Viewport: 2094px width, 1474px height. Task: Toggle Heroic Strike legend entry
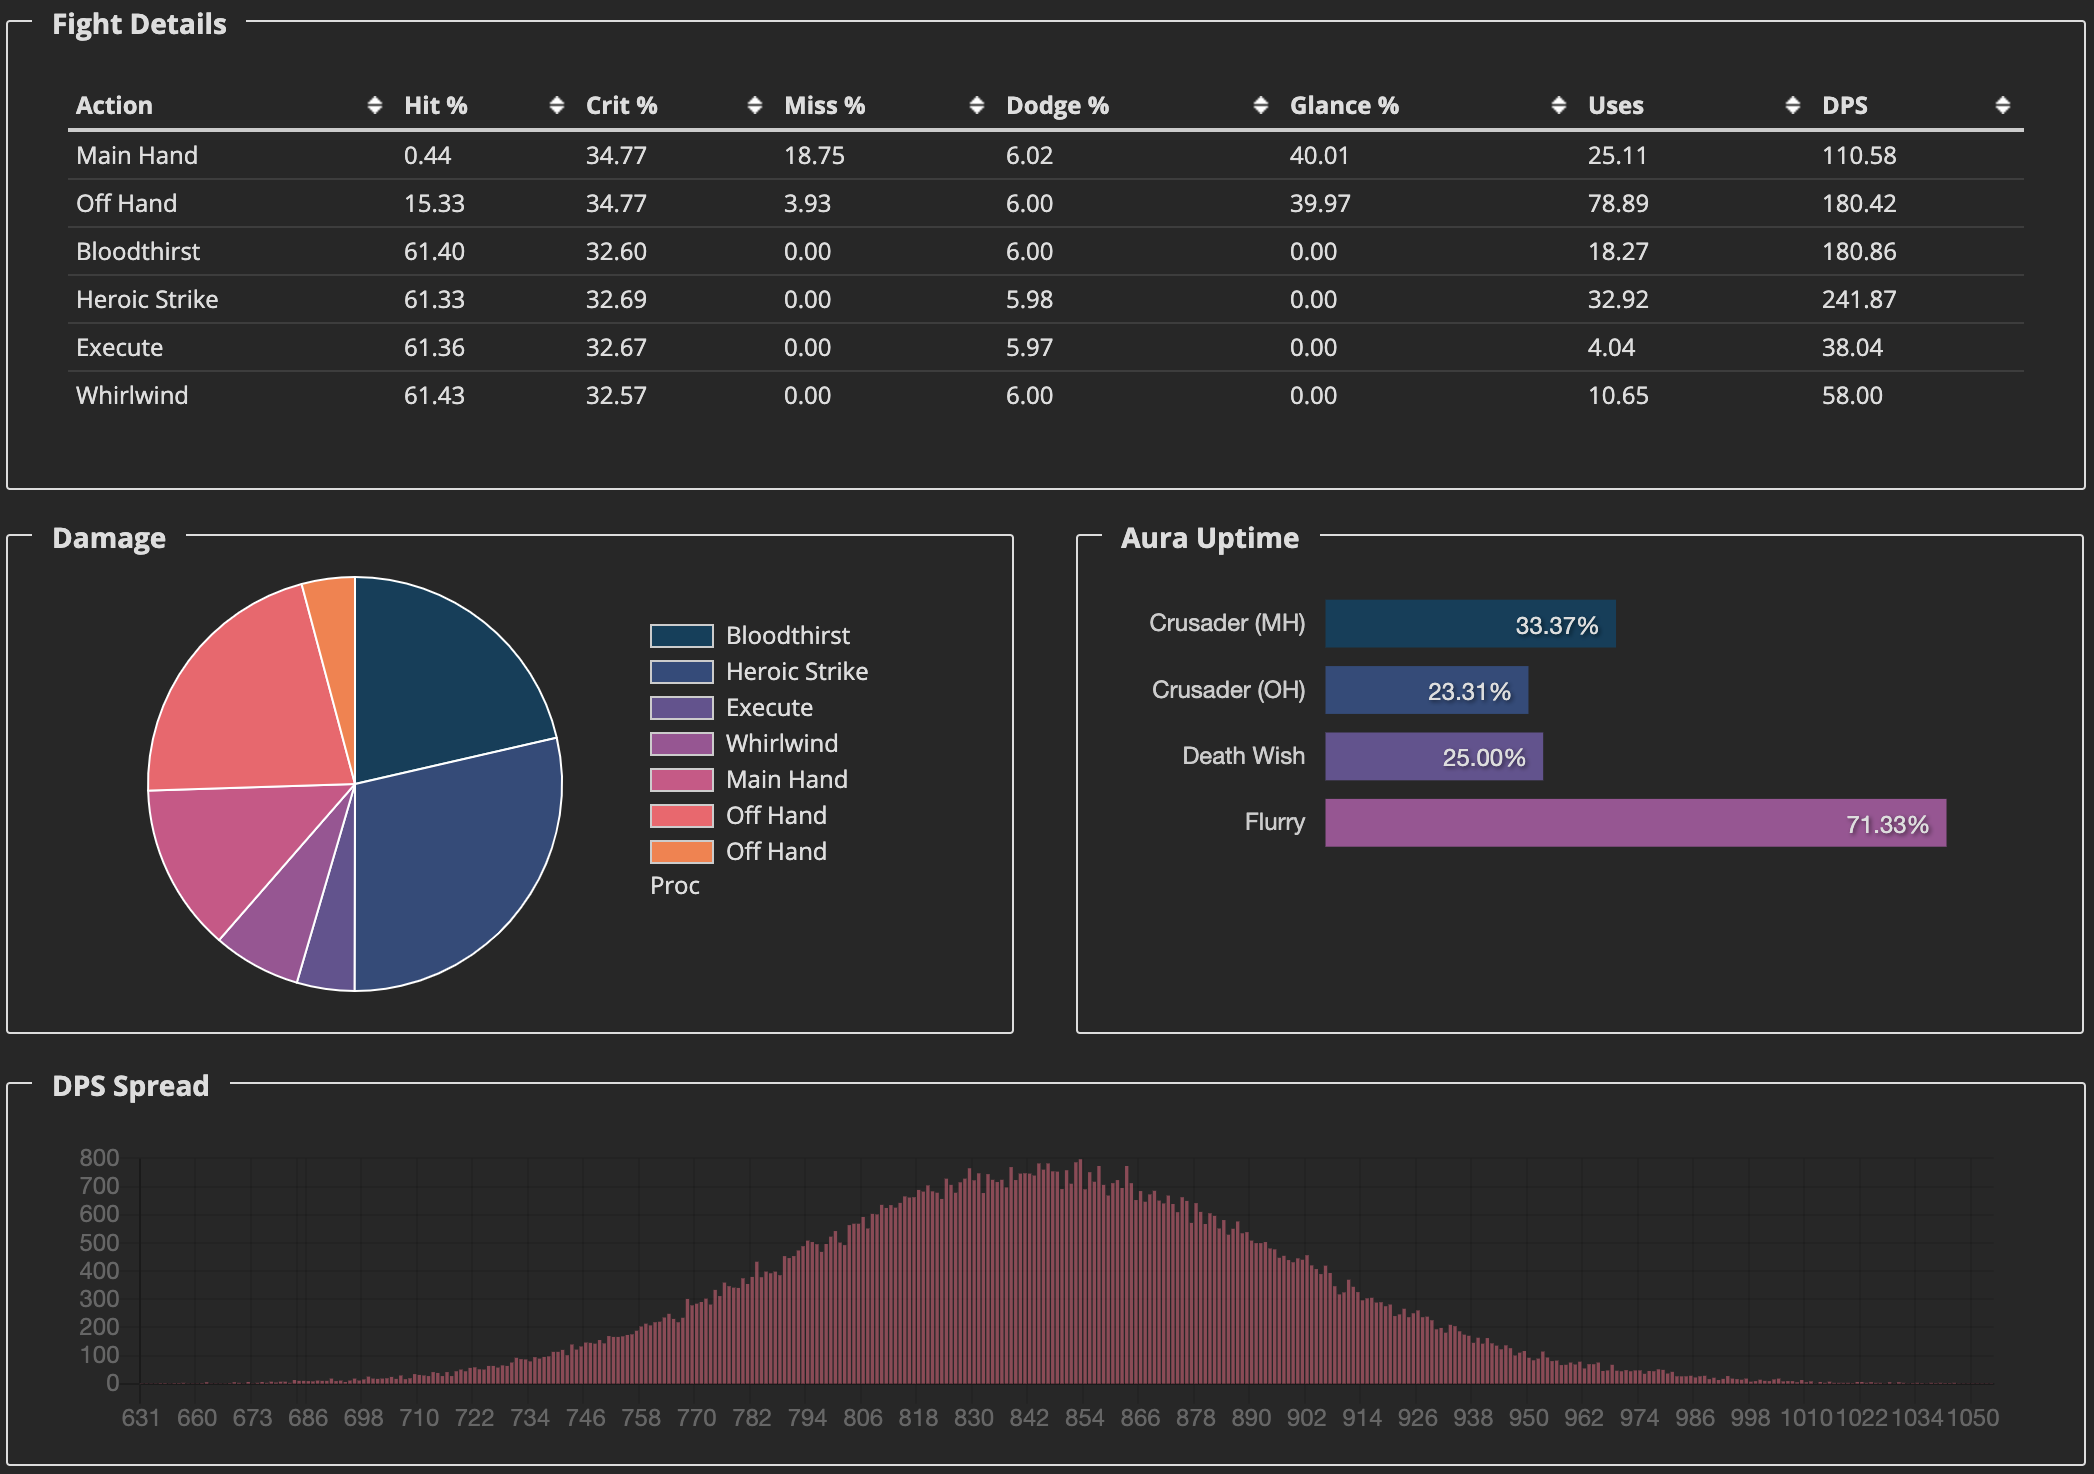pyautogui.click(x=796, y=672)
